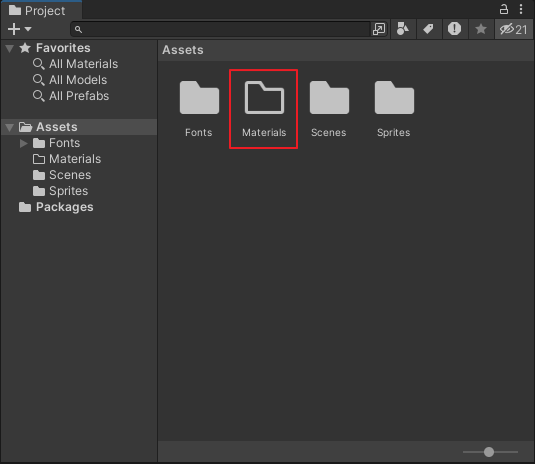Open the Search by Import Log Type filter
The width and height of the screenshot is (535, 464).
point(454,29)
